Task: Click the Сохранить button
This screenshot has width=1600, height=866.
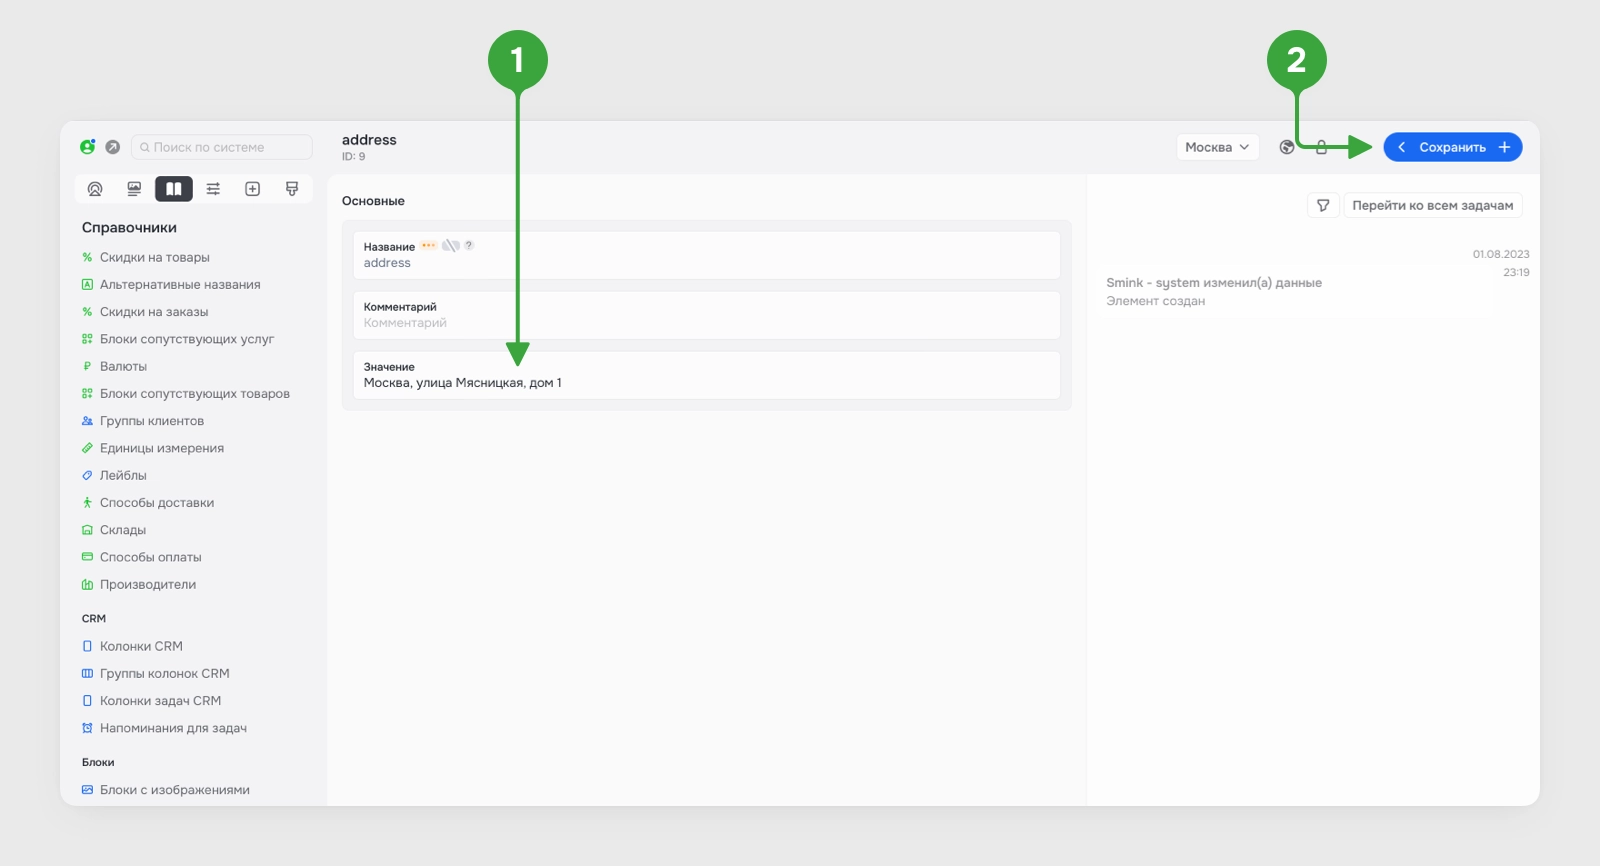Action: (x=1452, y=147)
